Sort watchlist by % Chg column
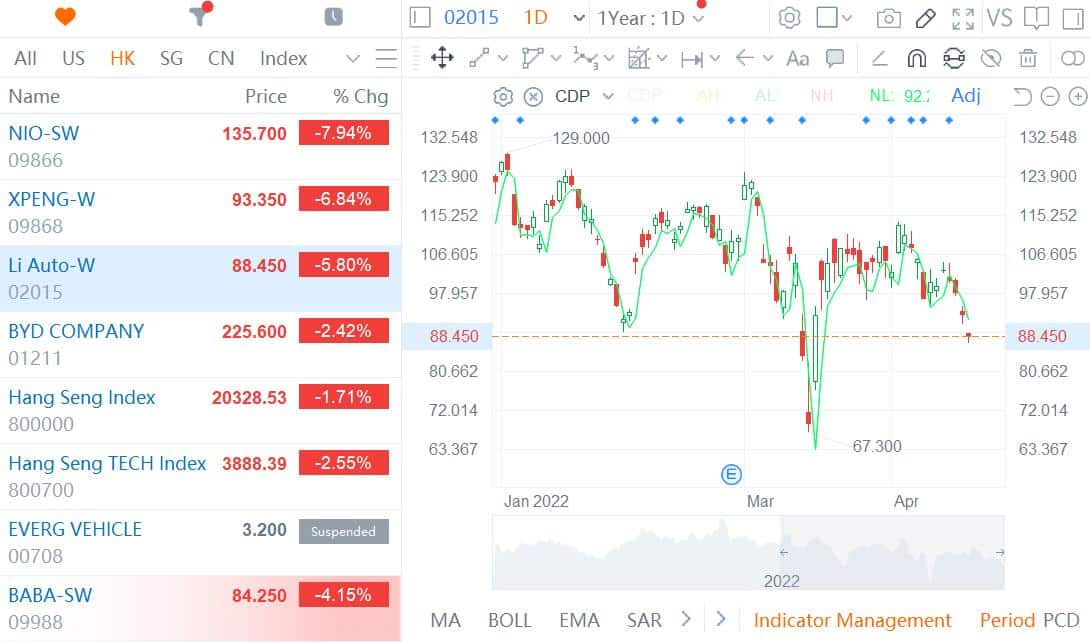The image size is (1090, 642). pyautogui.click(x=360, y=96)
